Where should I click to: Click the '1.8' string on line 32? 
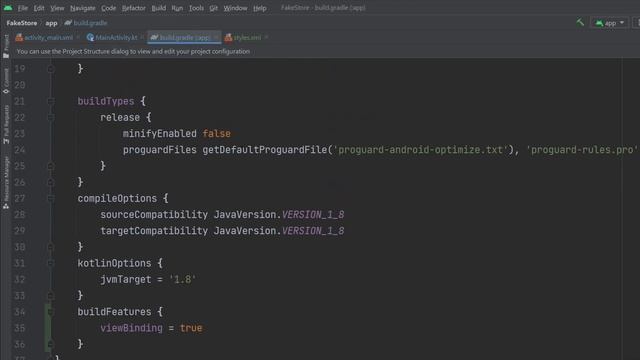point(182,280)
